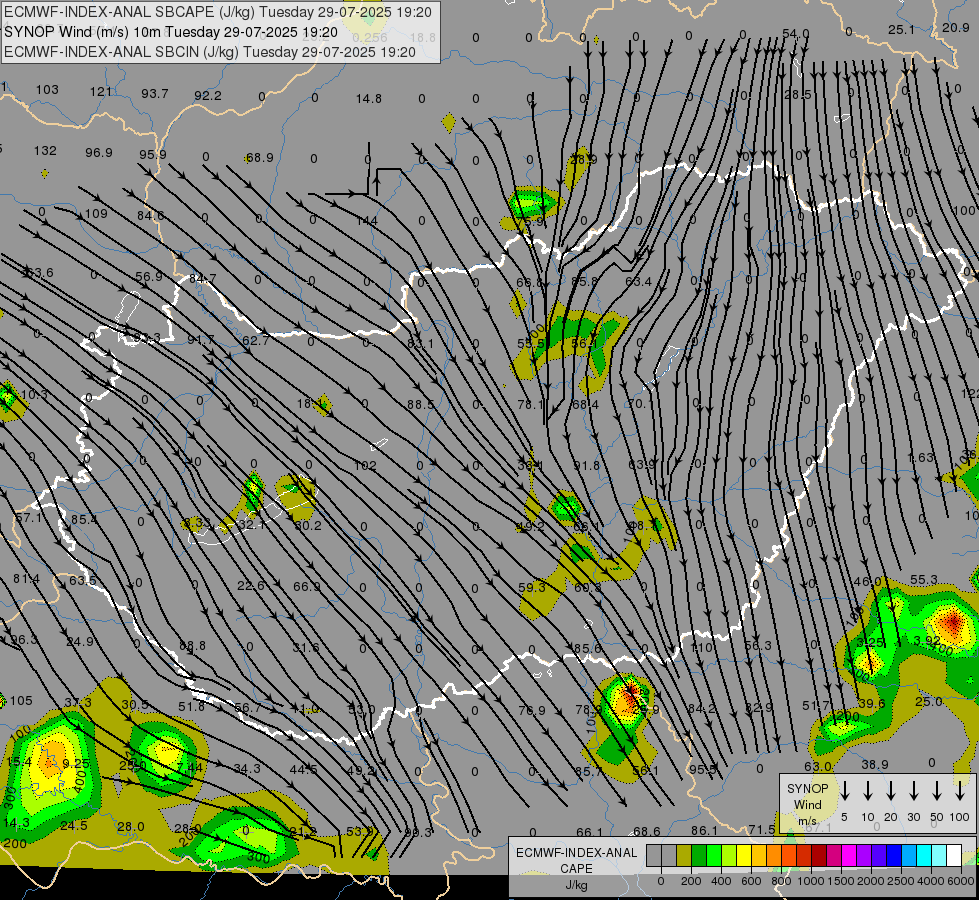The image size is (979, 900).
Task: Click the 100 m/s wind arrow in legend
Action: [x=960, y=791]
